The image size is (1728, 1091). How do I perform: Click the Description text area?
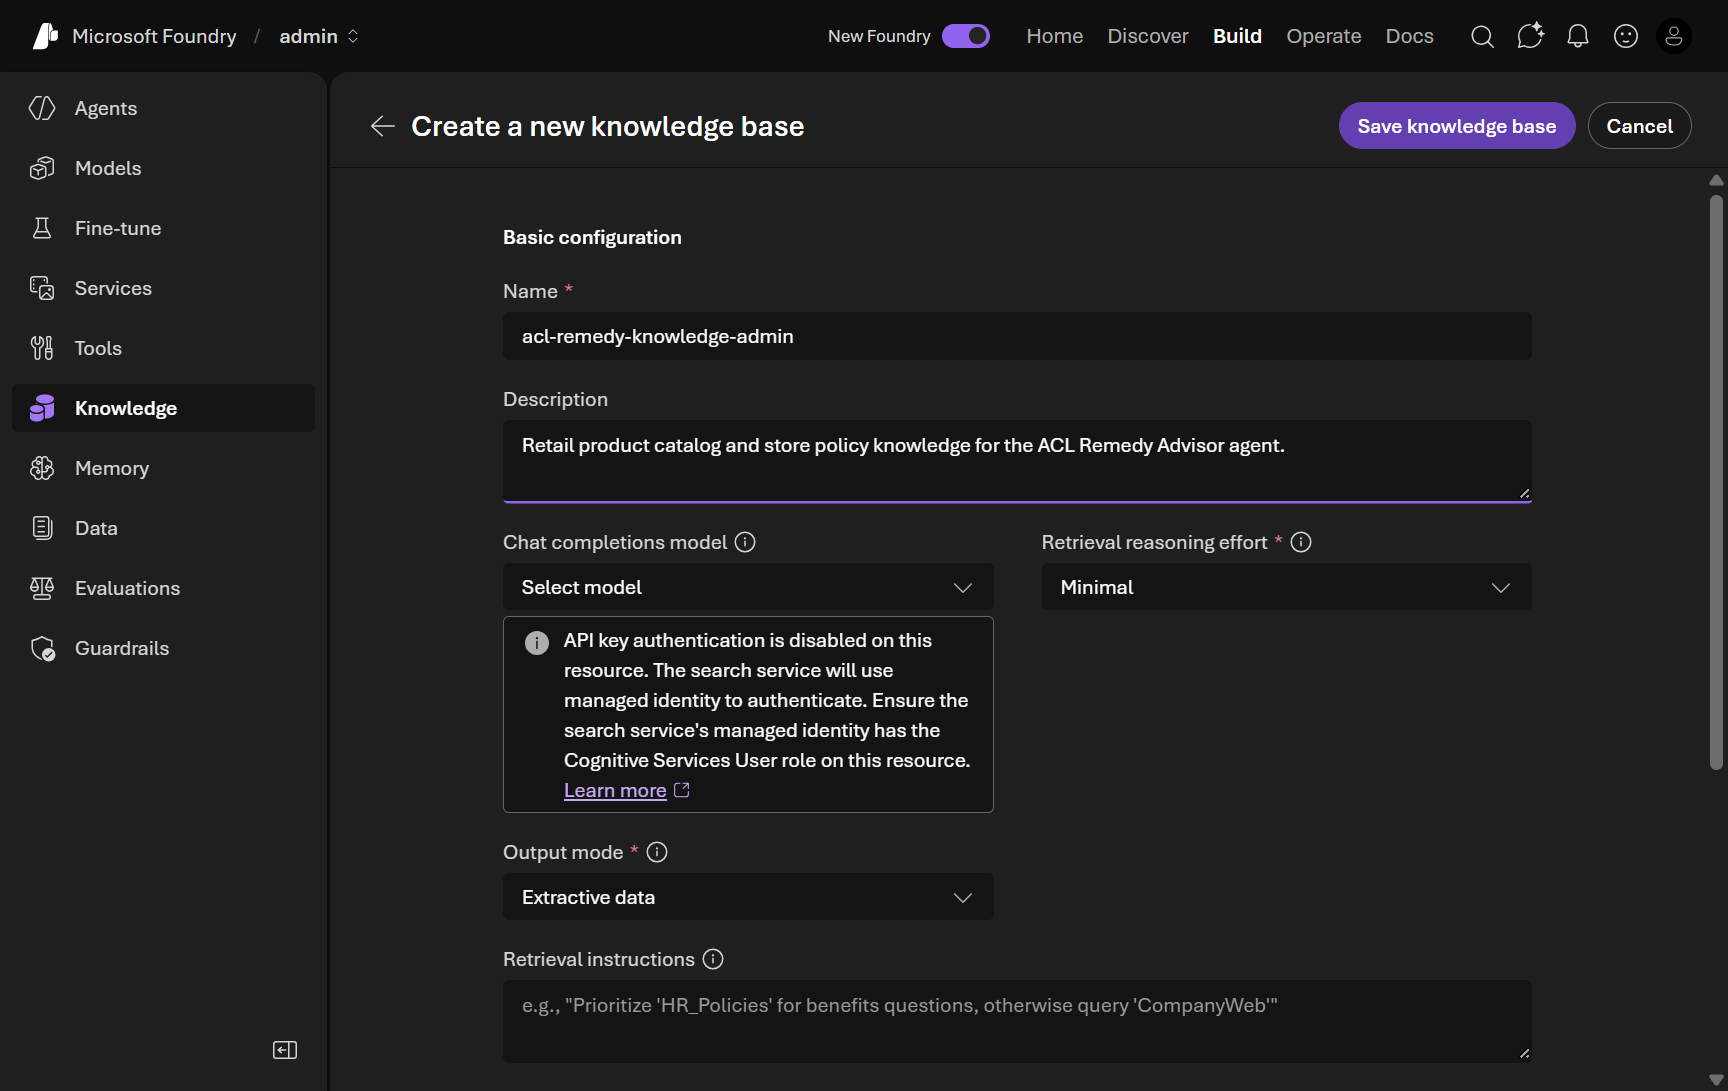[x=1017, y=461]
